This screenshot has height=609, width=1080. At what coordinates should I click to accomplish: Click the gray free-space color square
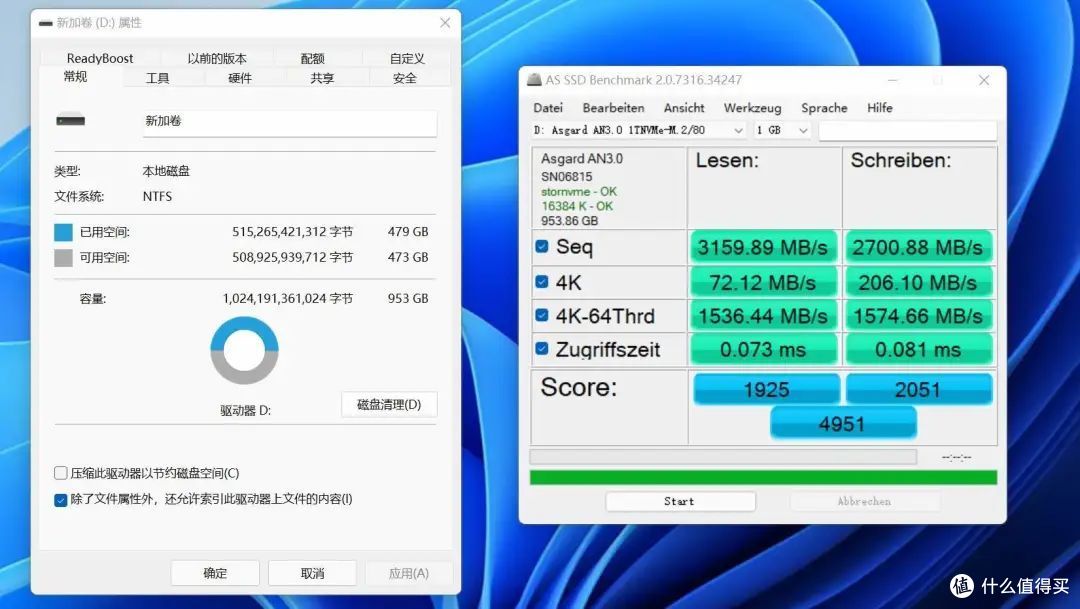click(x=63, y=258)
